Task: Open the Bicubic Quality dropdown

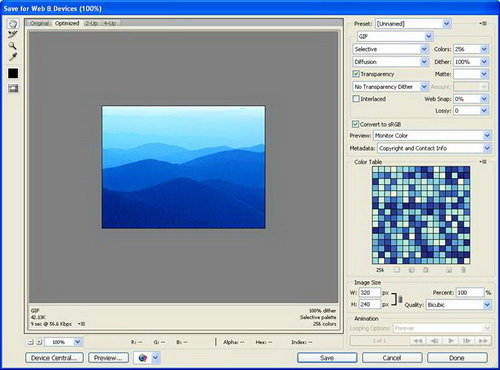Action: (458, 305)
